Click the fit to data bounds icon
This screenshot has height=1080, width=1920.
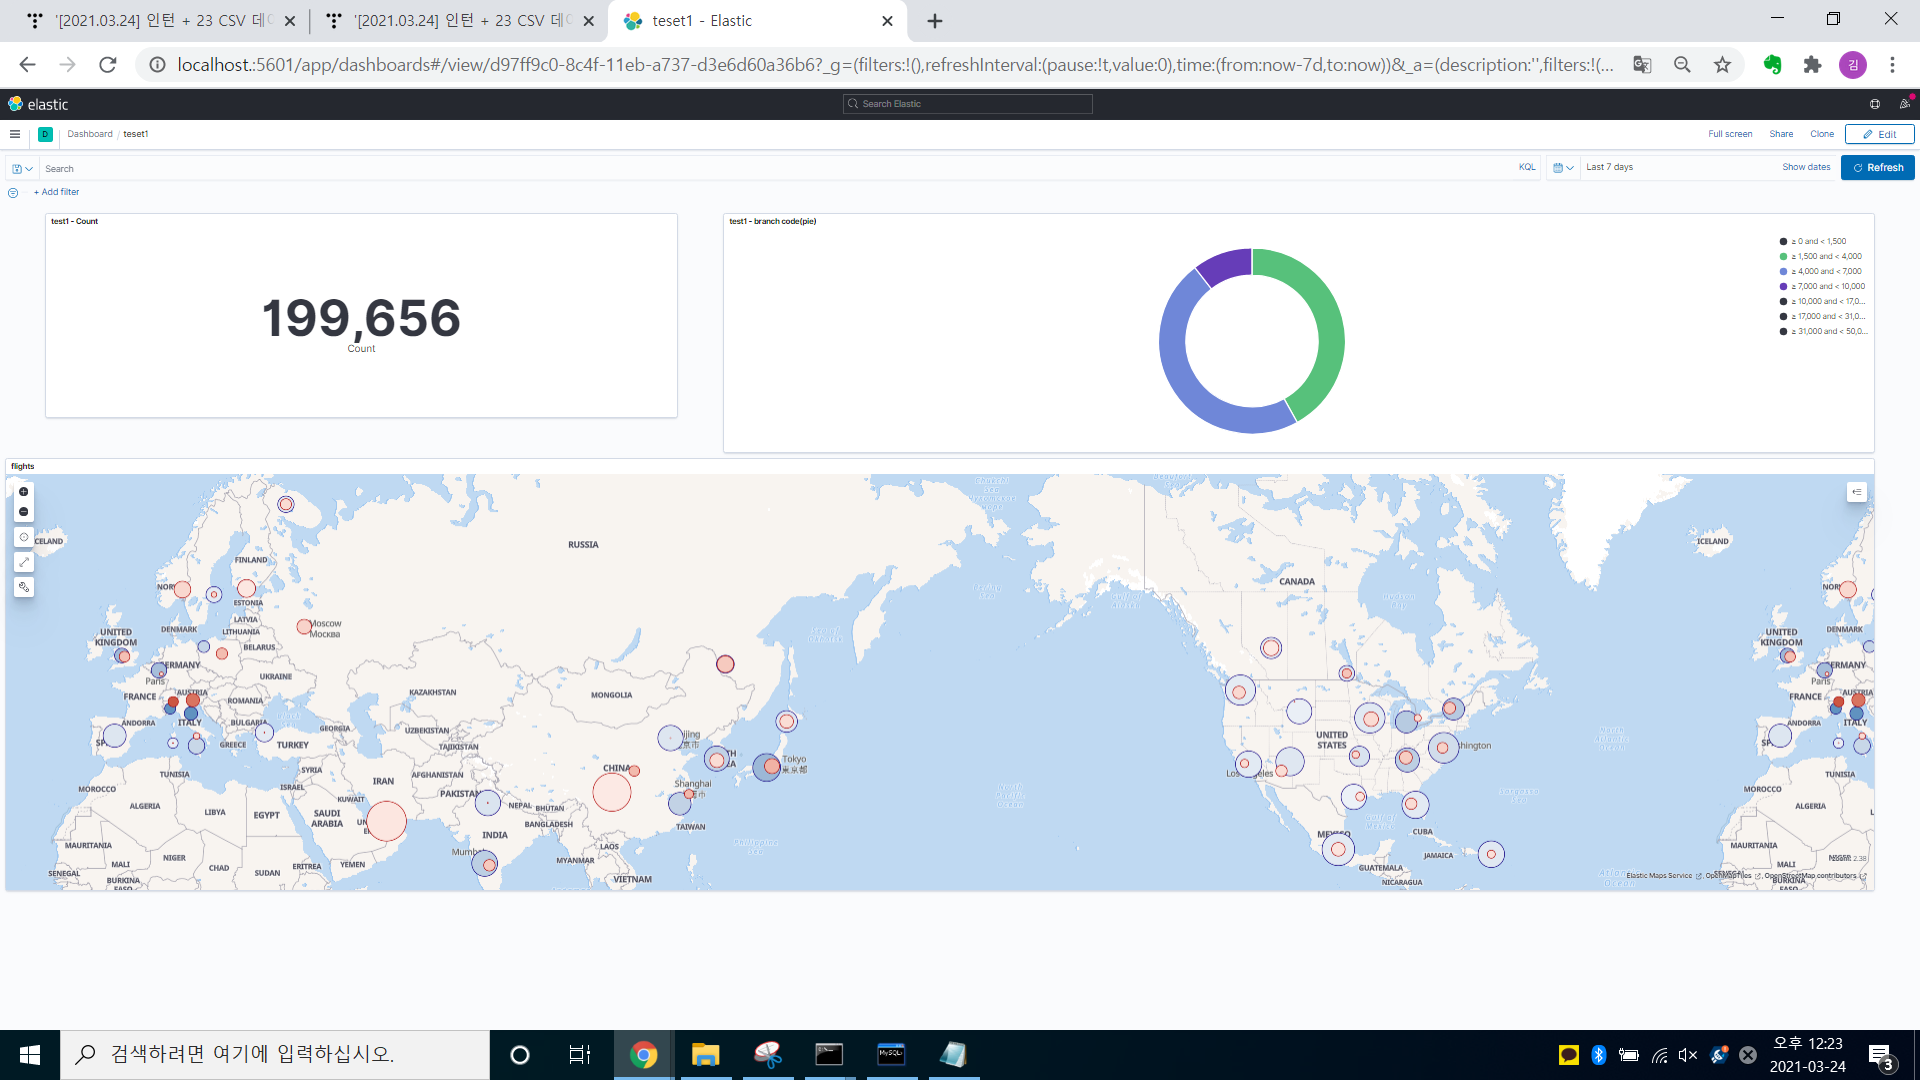click(x=24, y=537)
